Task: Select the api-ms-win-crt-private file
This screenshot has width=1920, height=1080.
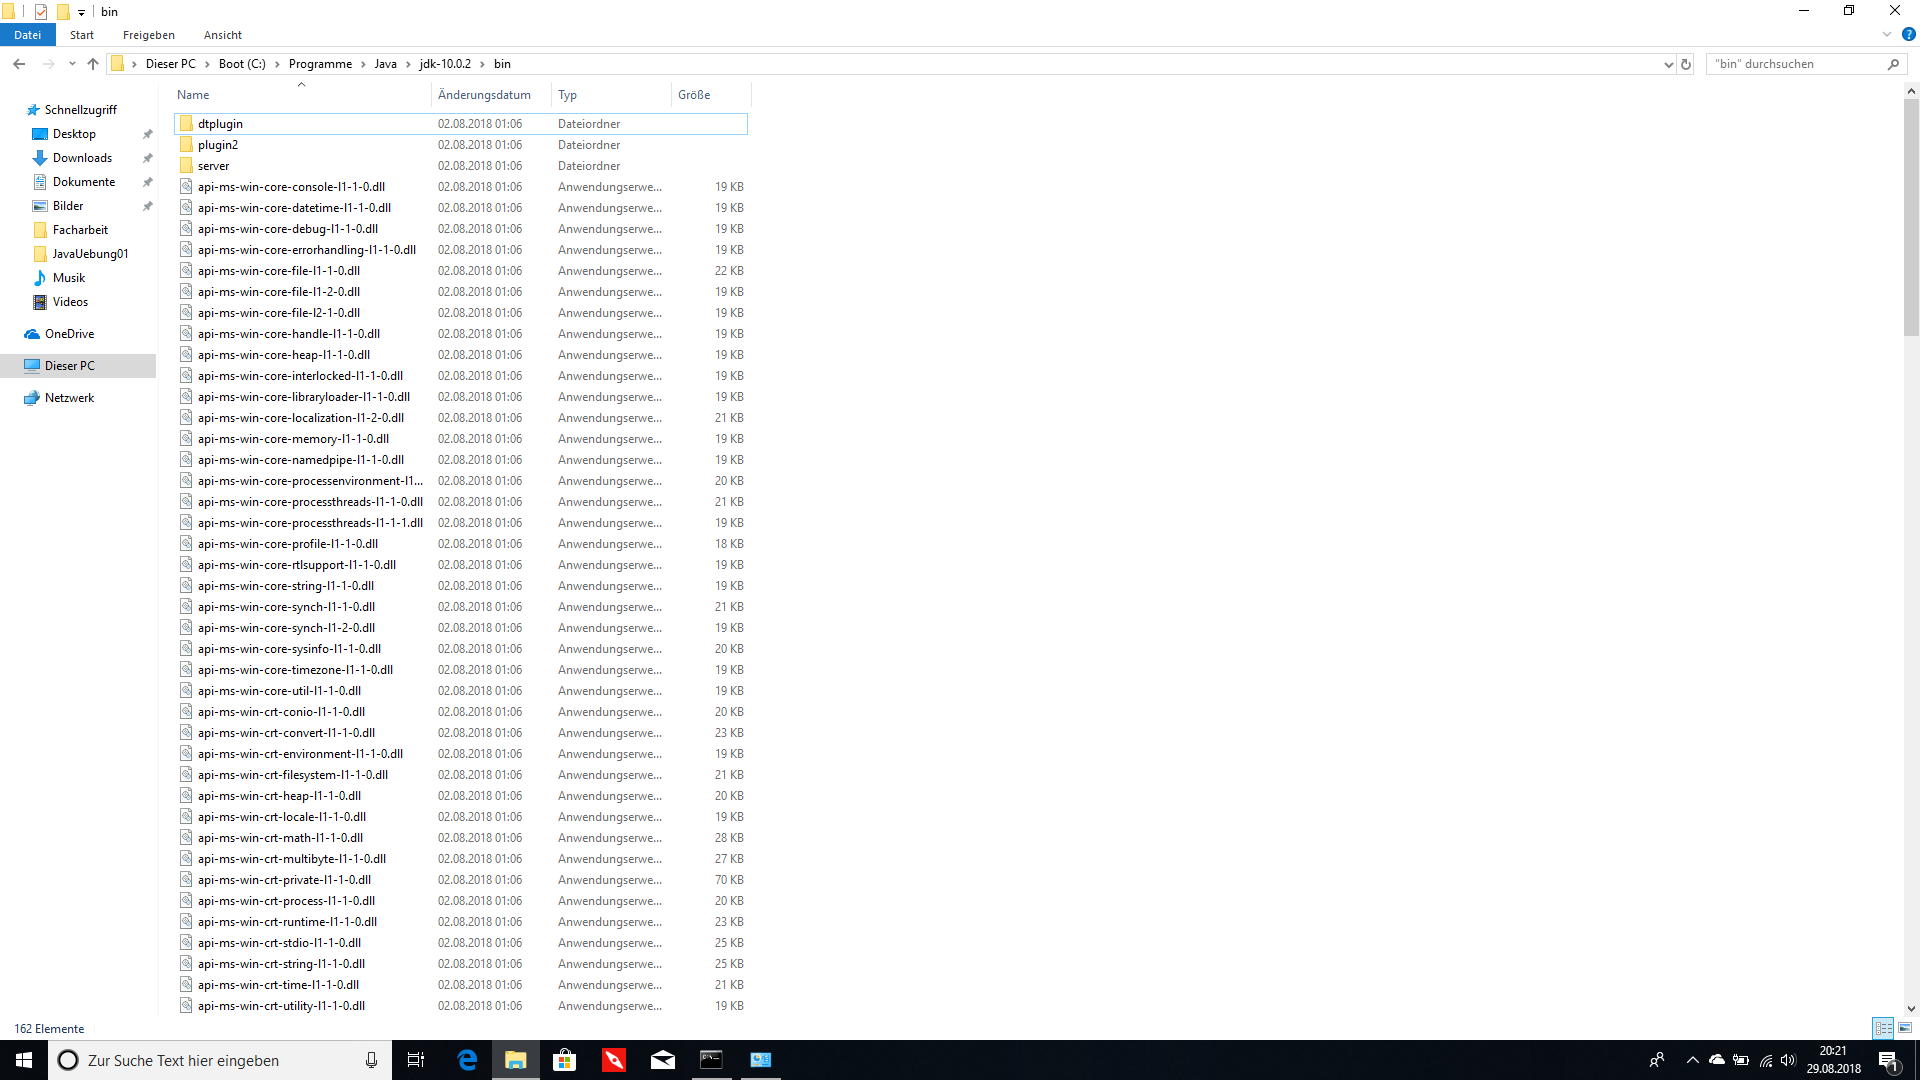Action: click(284, 880)
